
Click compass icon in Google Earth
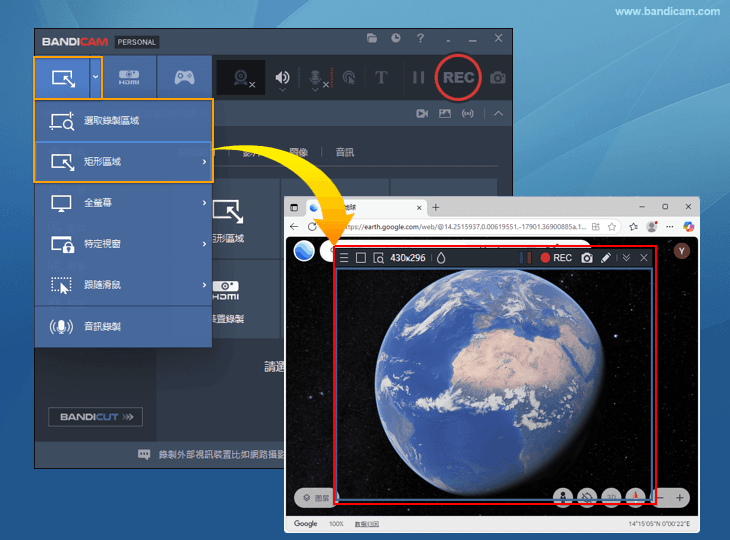point(635,498)
